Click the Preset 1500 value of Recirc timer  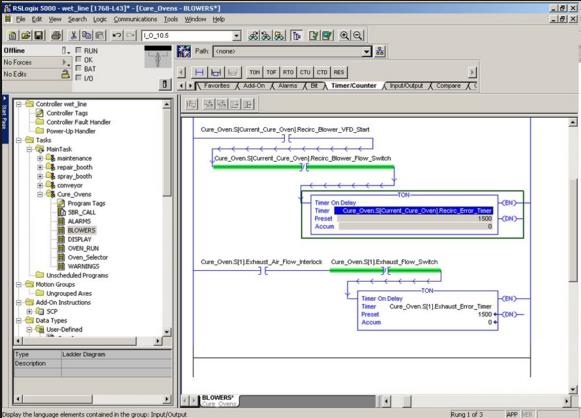click(x=415, y=219)
